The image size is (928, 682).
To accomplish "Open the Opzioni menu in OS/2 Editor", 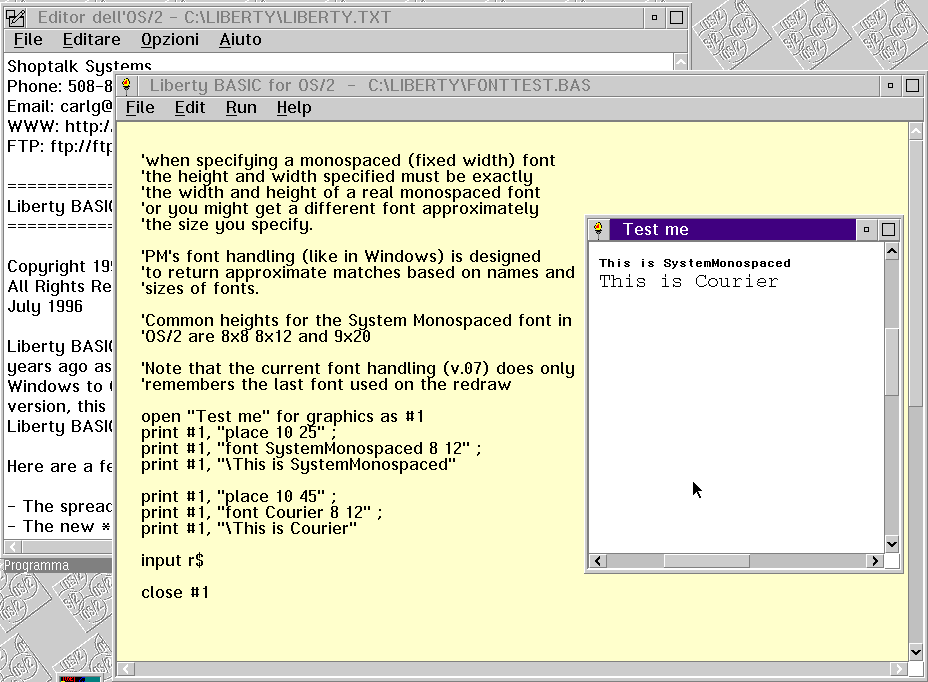I will (170, 40).
